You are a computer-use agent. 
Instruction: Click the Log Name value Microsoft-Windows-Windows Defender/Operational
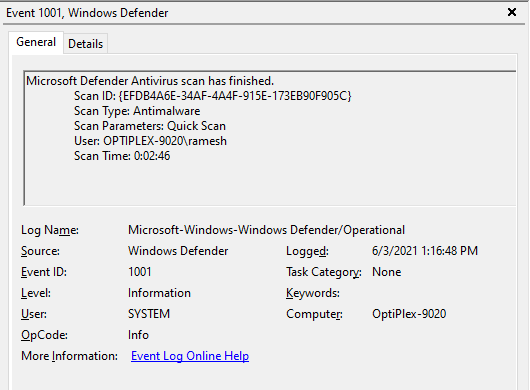[266, 230]
